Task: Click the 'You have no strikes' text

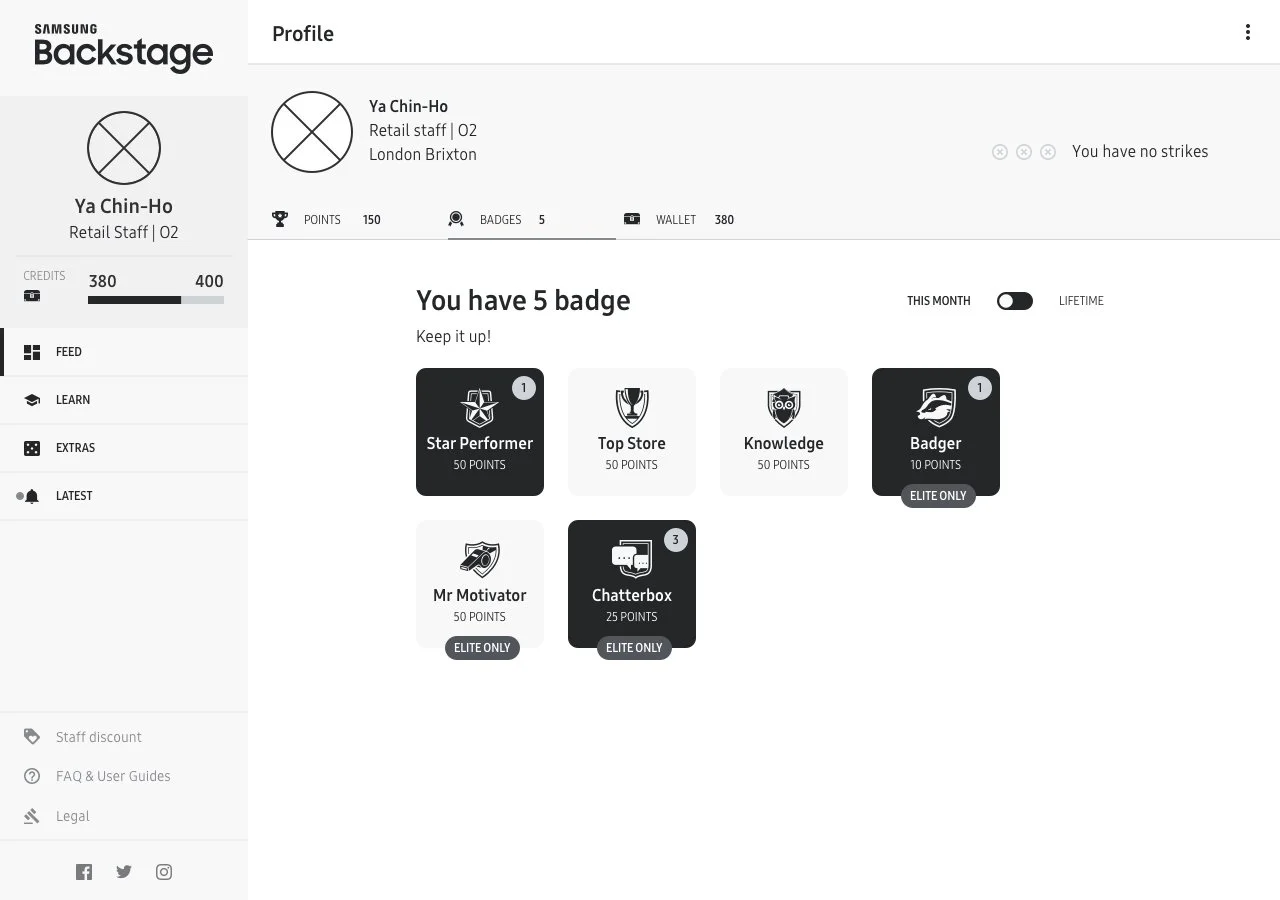Action: point(1140,152)
